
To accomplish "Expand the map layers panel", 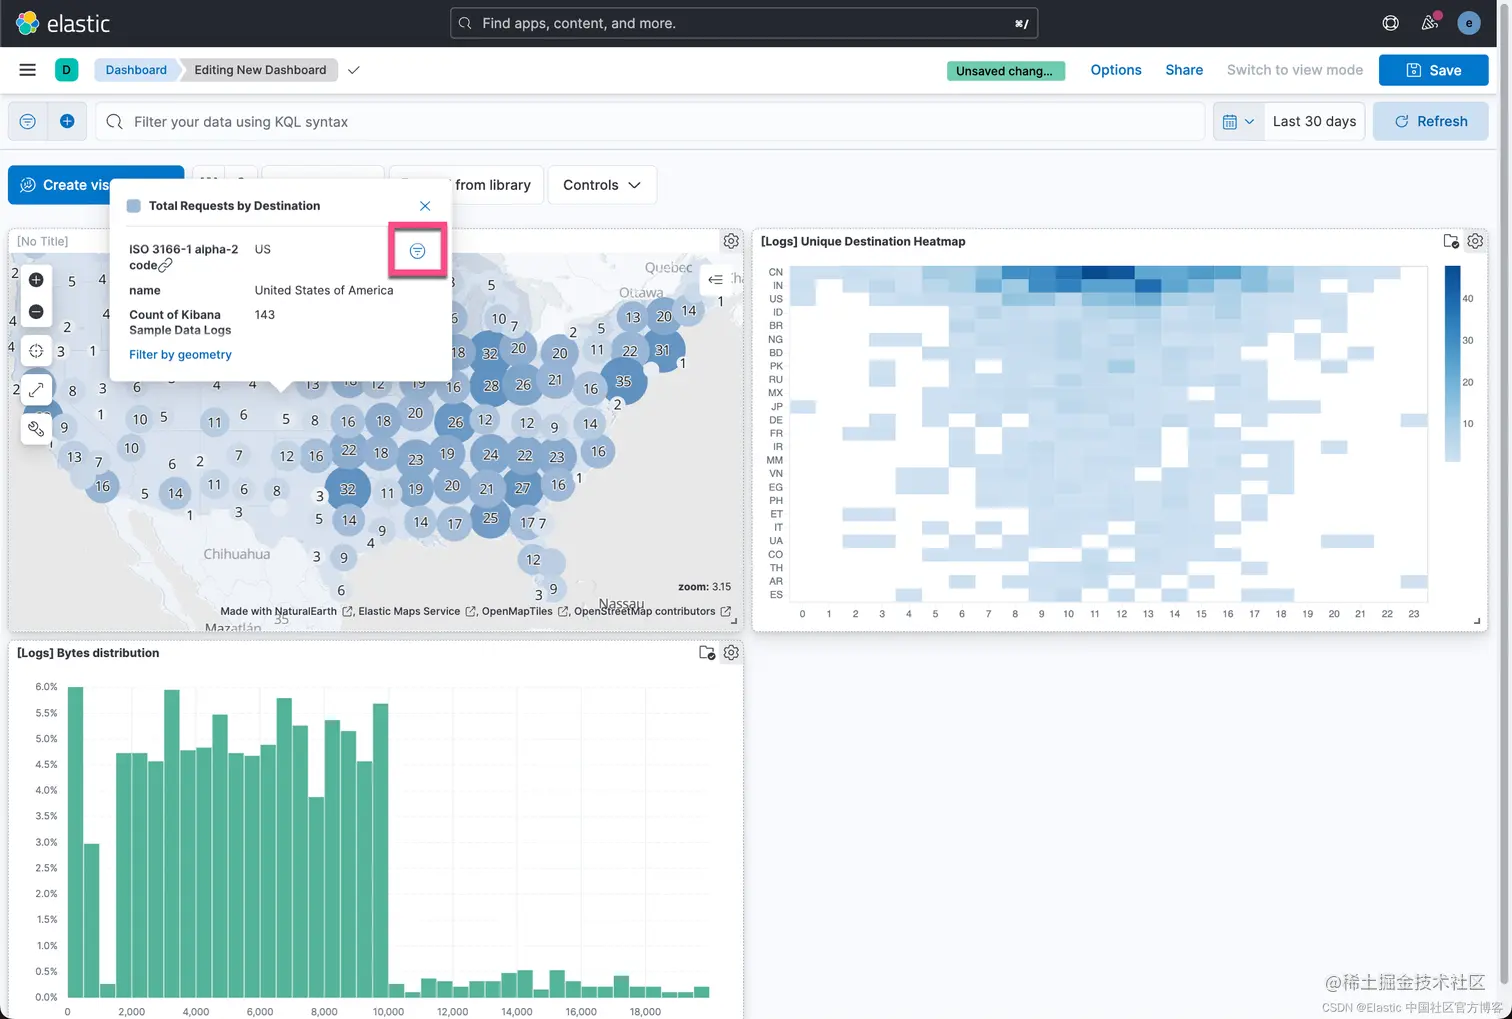I will pyautogui.click(x=715, y=280).
